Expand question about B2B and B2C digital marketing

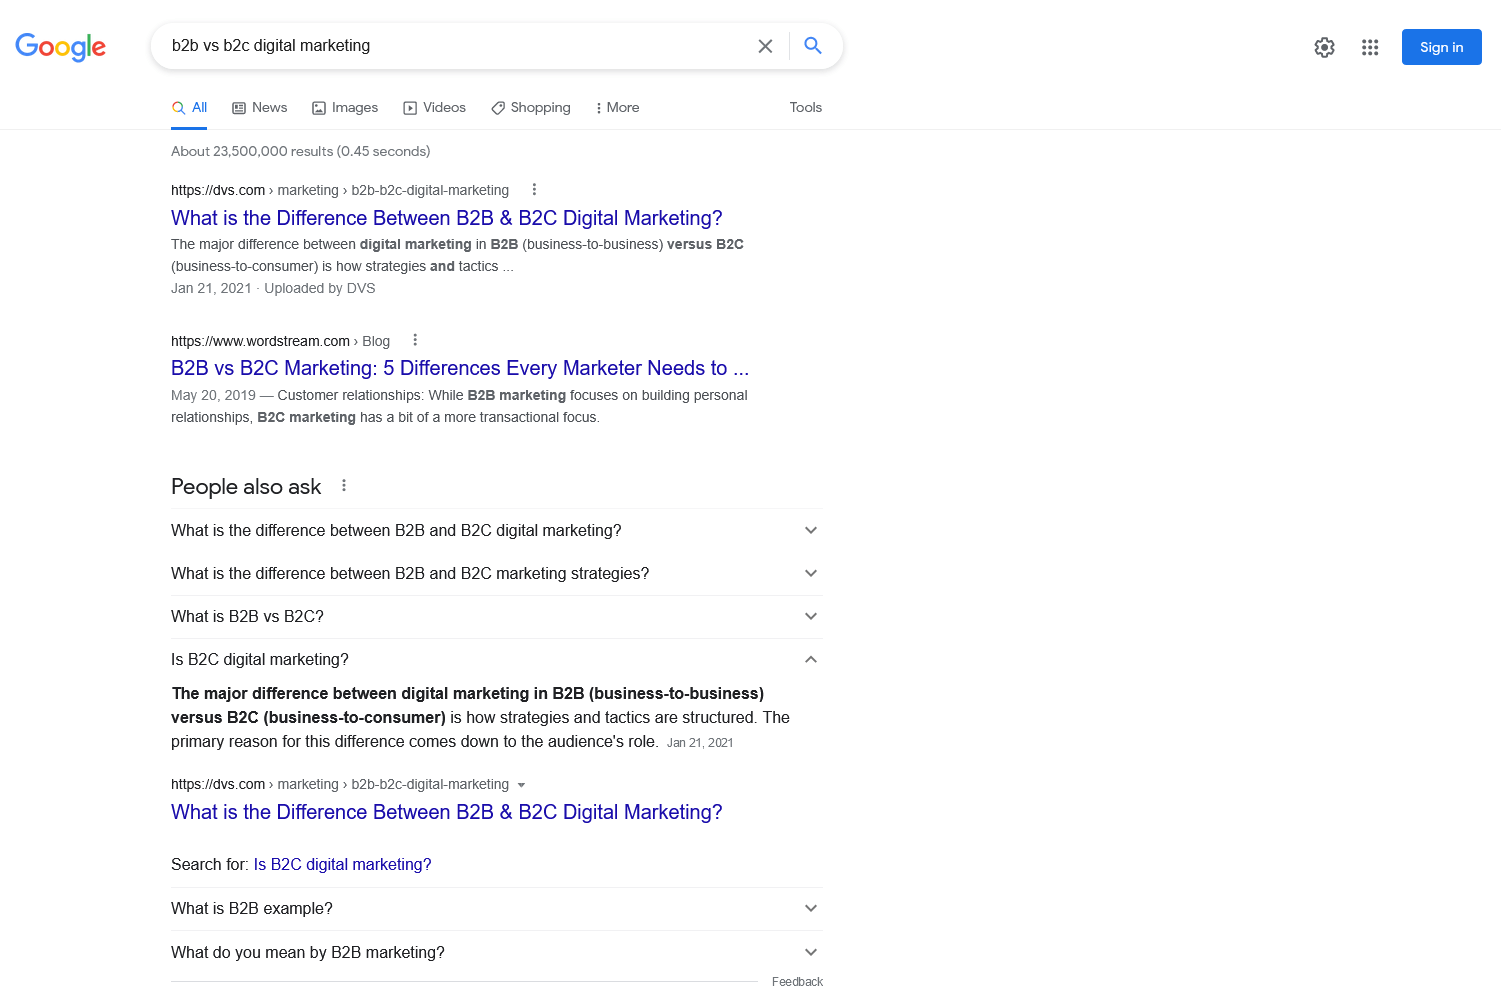497,530
